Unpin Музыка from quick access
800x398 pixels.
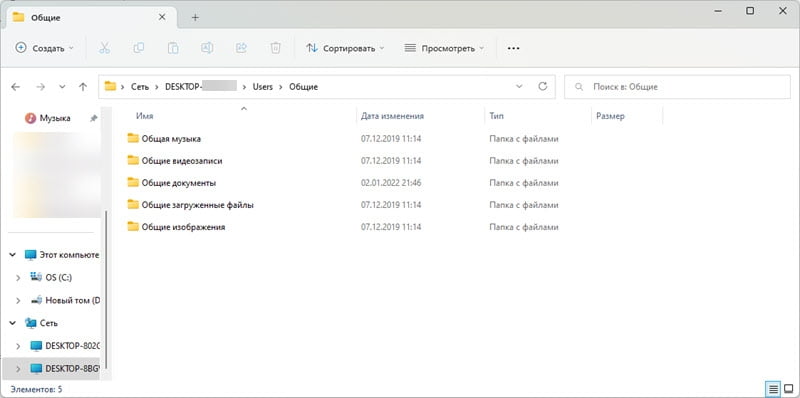pos(93,118)
